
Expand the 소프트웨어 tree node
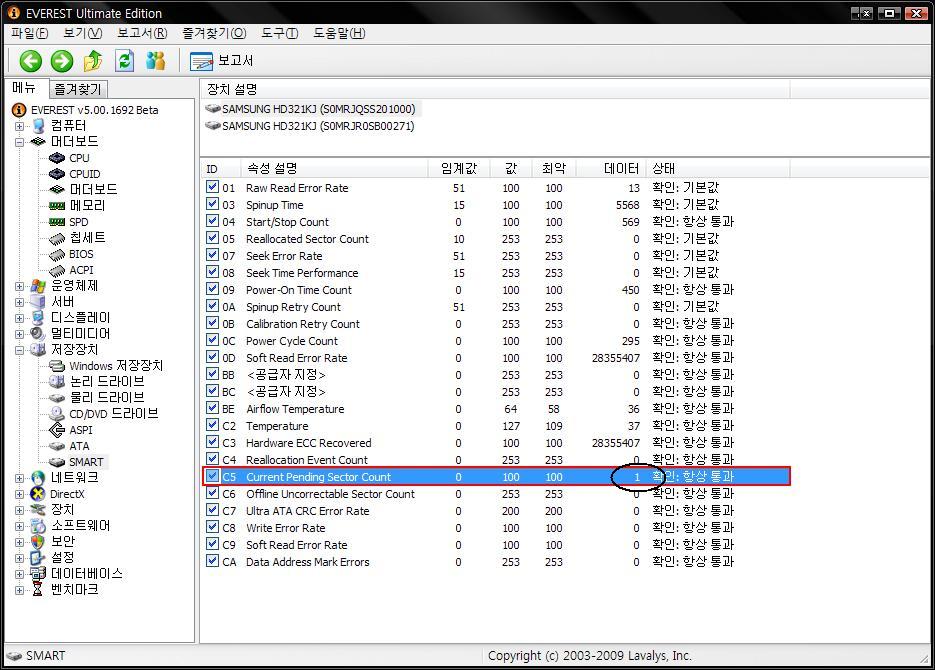pos(19,526)
